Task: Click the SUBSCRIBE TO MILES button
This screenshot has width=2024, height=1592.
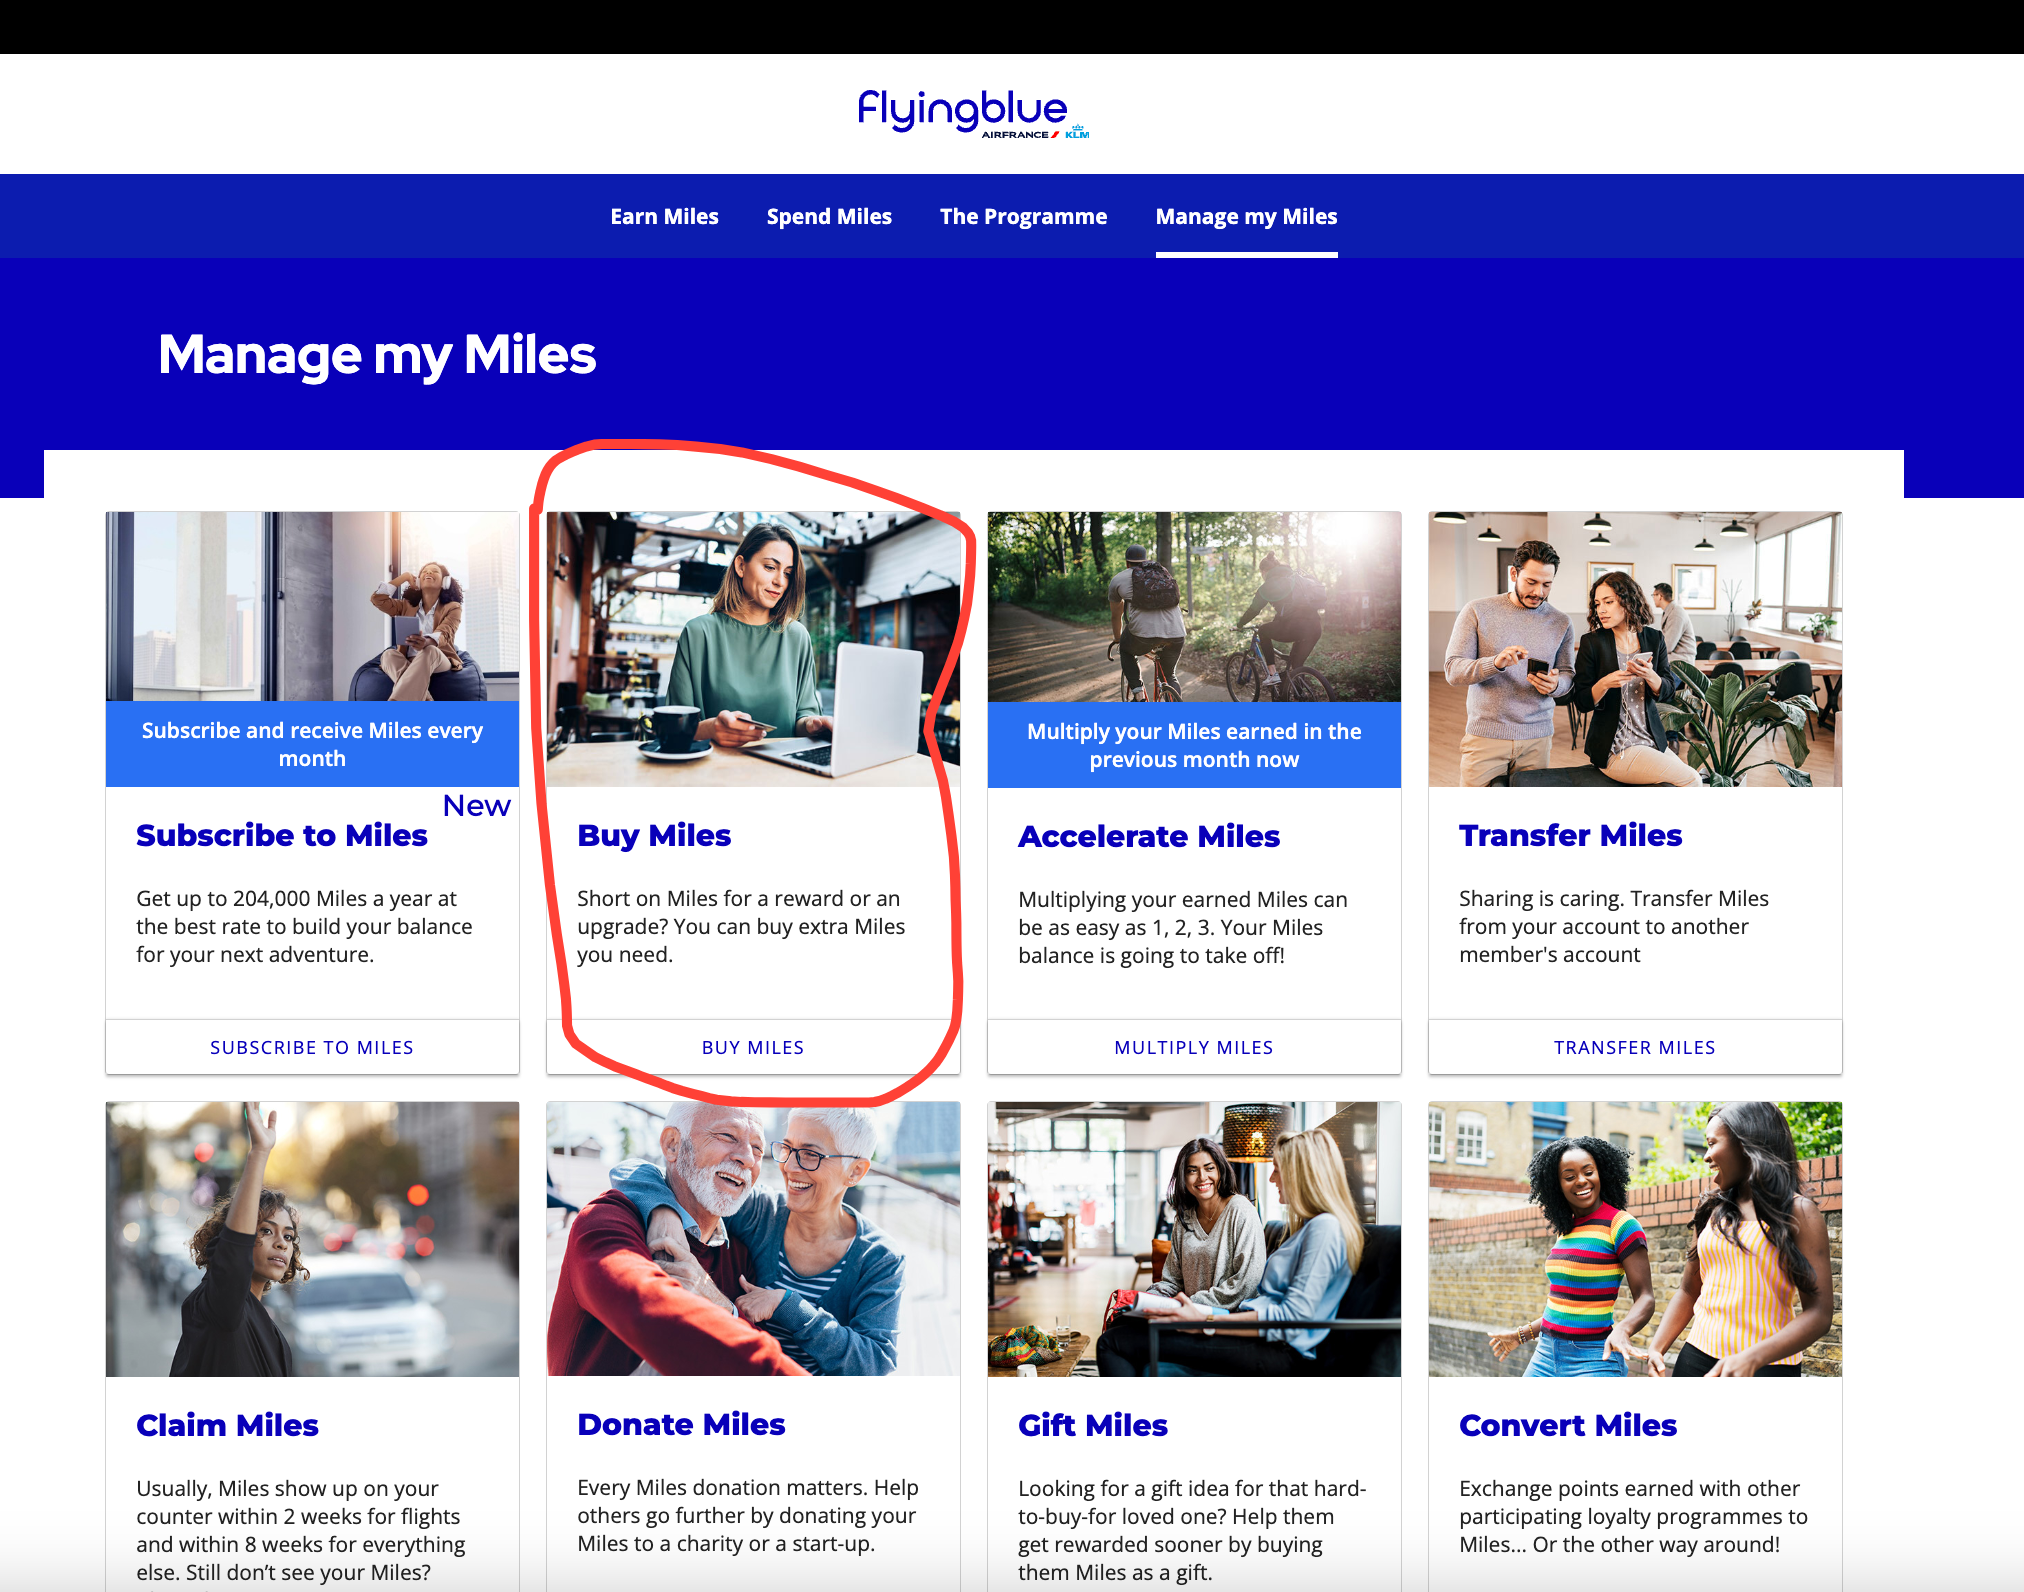Action: pyautogui.click(x=310, y=1047)
